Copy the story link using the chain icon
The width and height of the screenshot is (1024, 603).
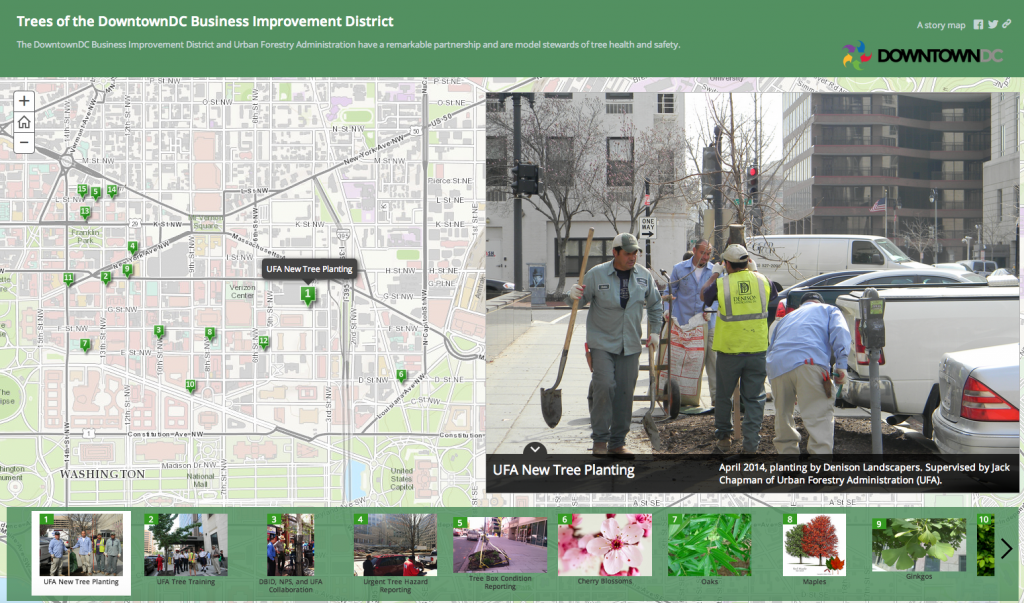pos(1008,24)
